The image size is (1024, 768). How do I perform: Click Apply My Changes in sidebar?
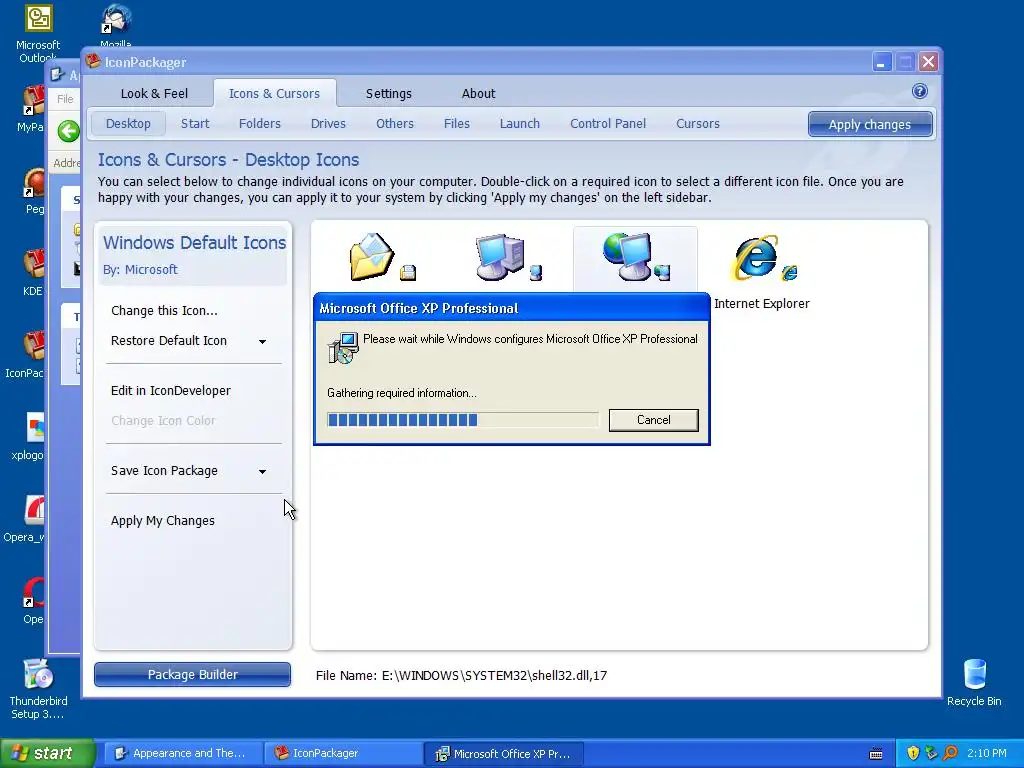163,520
